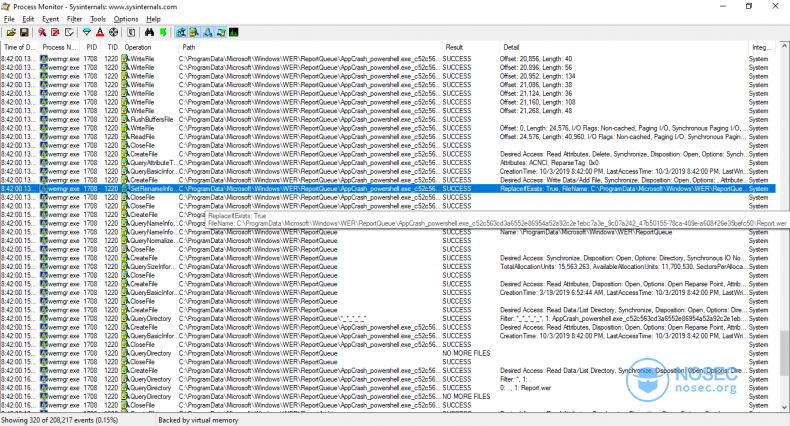Open the File menu
This screenshot has width=790, height=426.
pyautogui.click(x=9, y=19)
